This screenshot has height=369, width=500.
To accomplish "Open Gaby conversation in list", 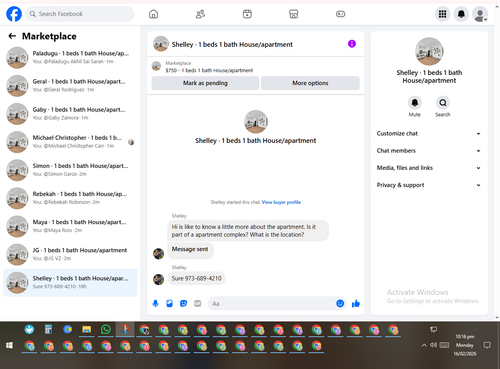I will click(70, 114).
